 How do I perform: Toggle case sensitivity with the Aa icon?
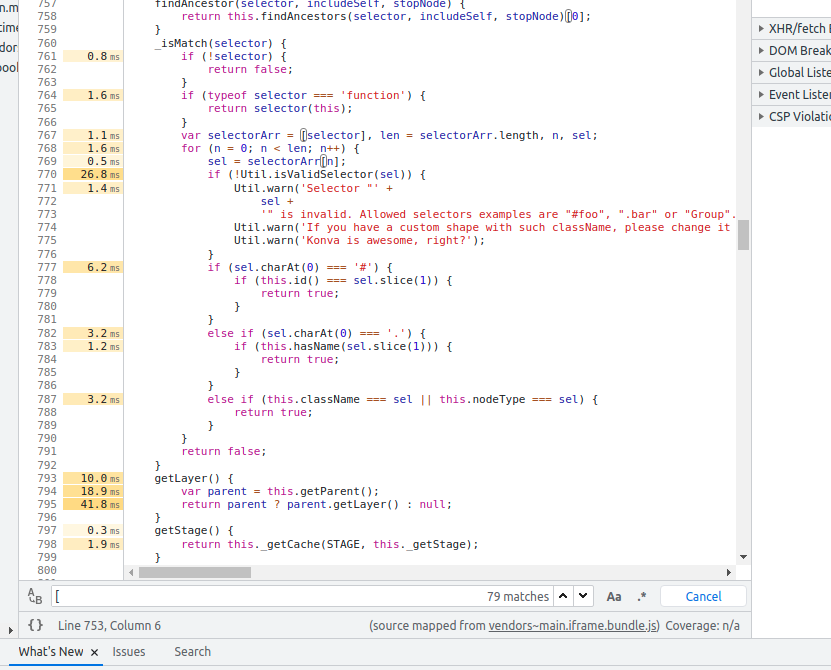(x=613, y=596)
